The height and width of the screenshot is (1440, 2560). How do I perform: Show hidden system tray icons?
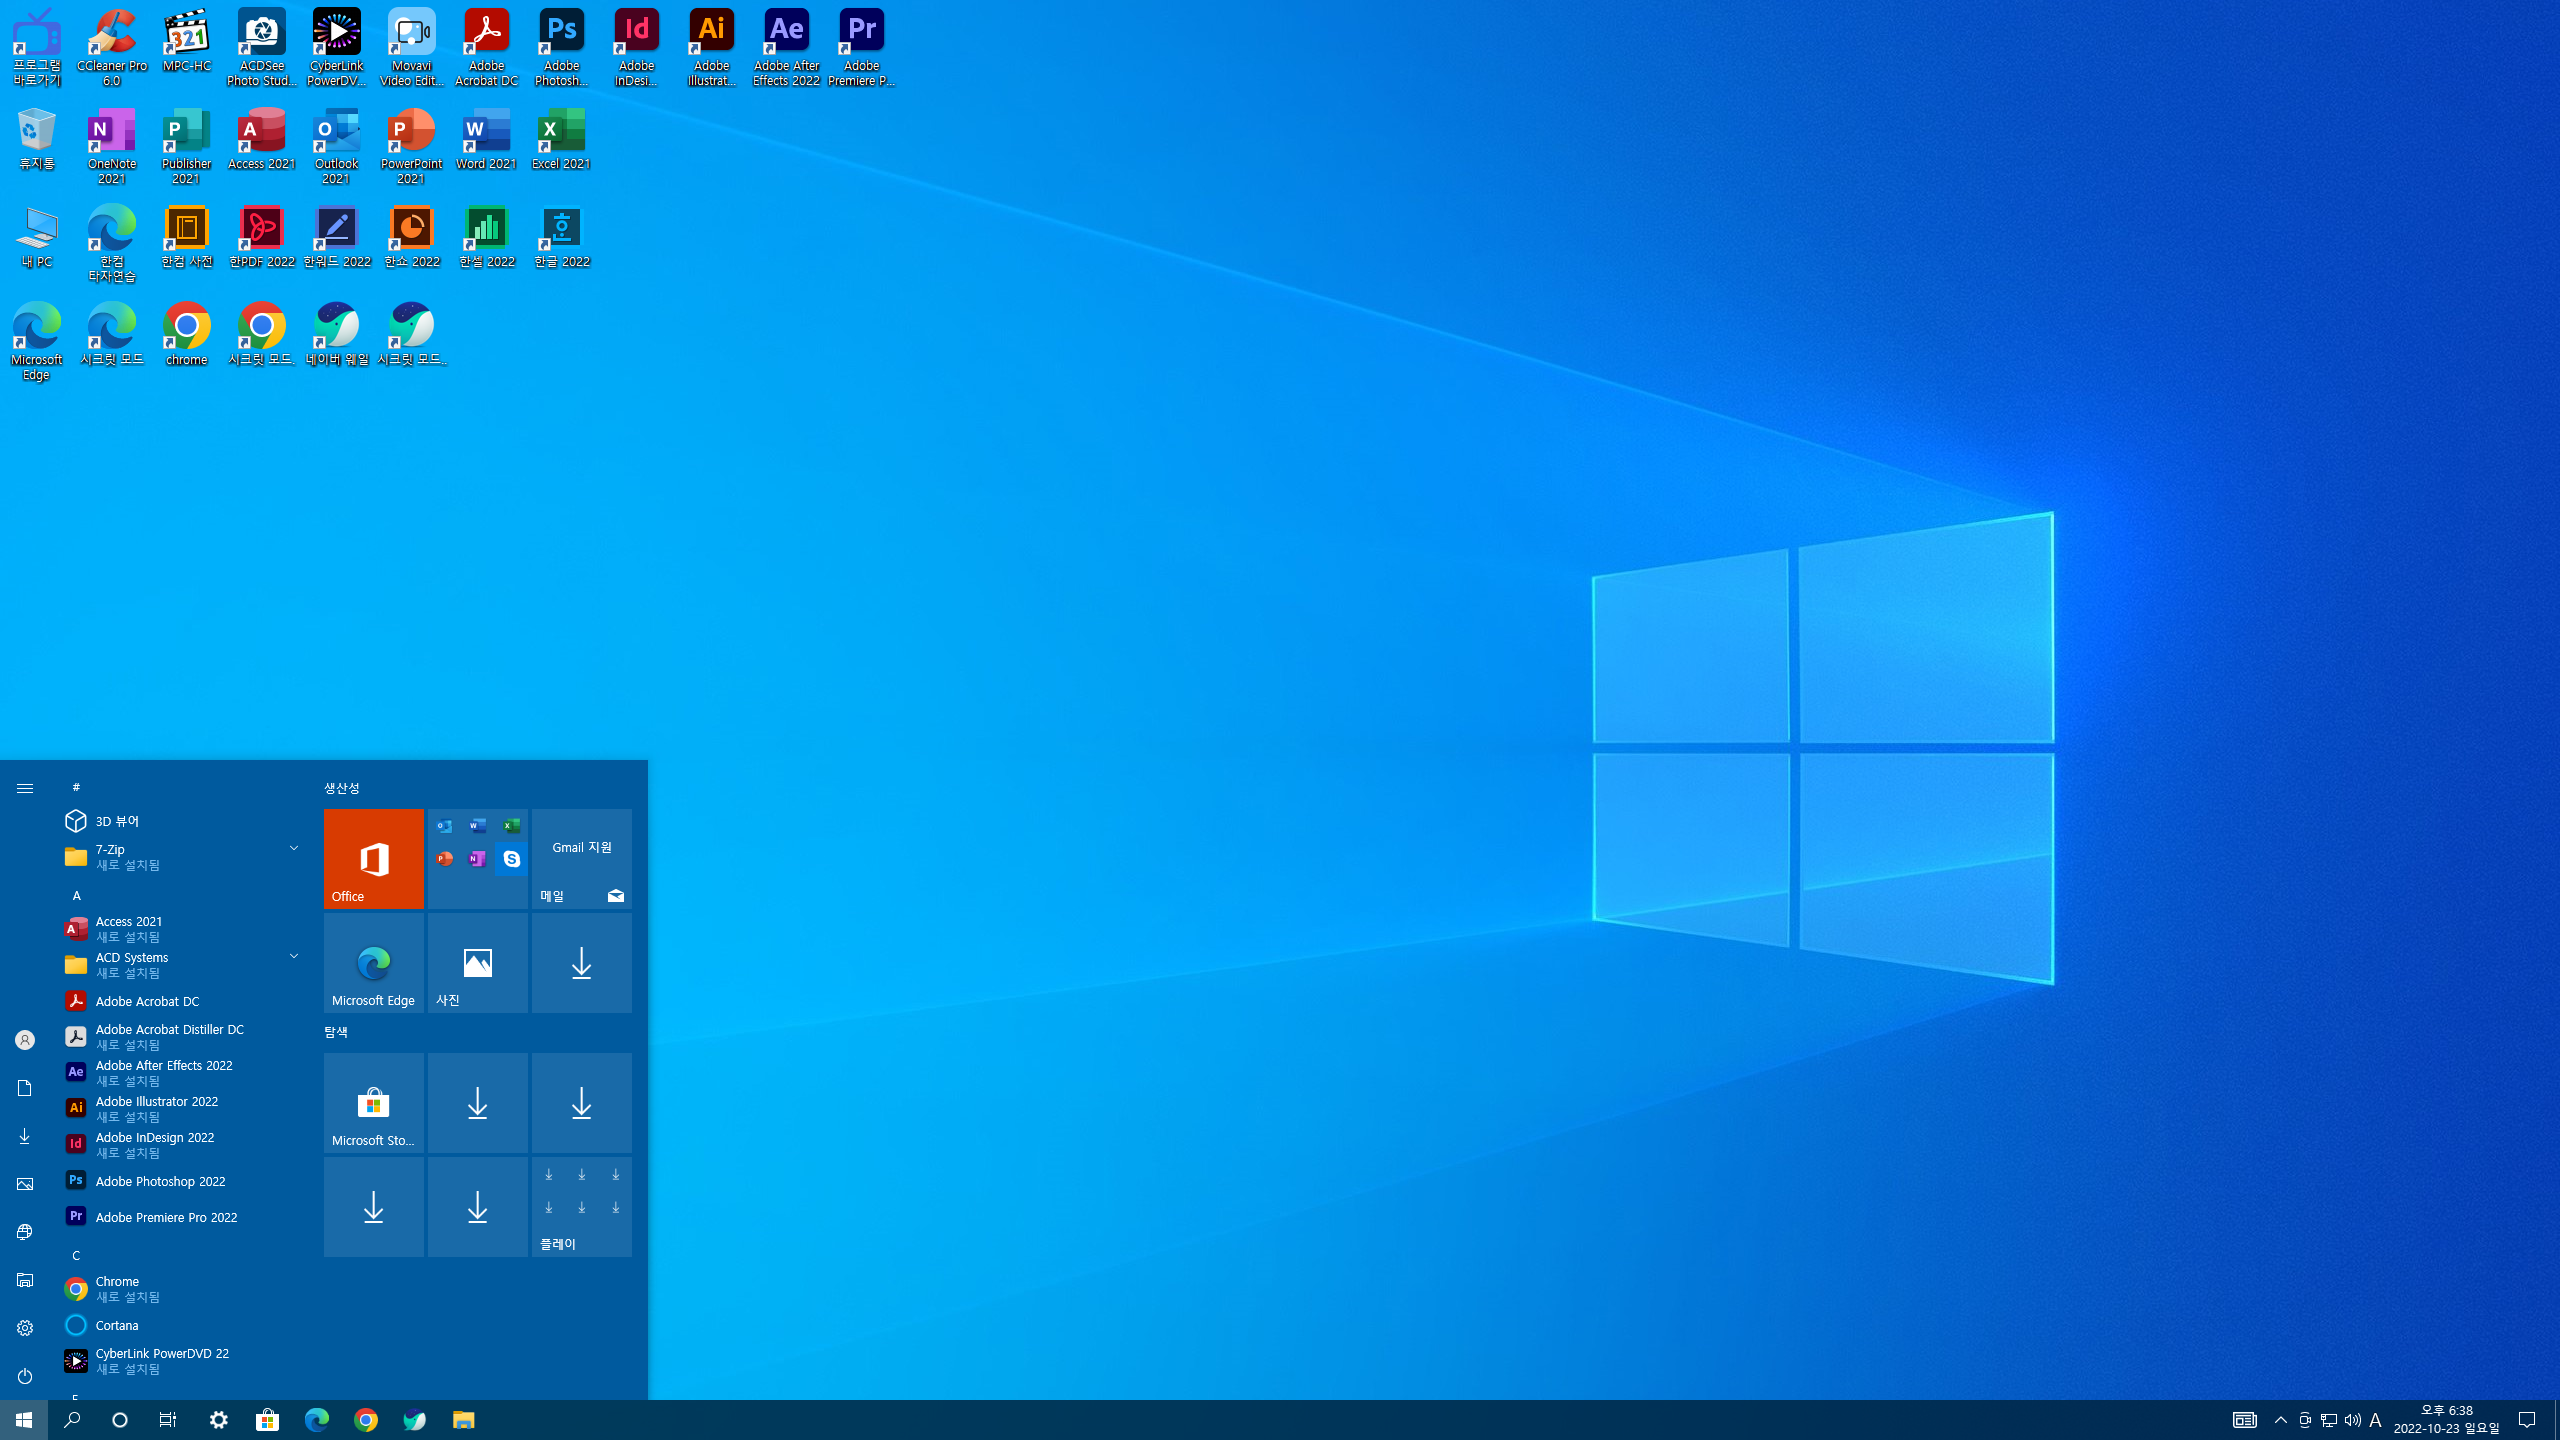[x=2281, y=1420]
